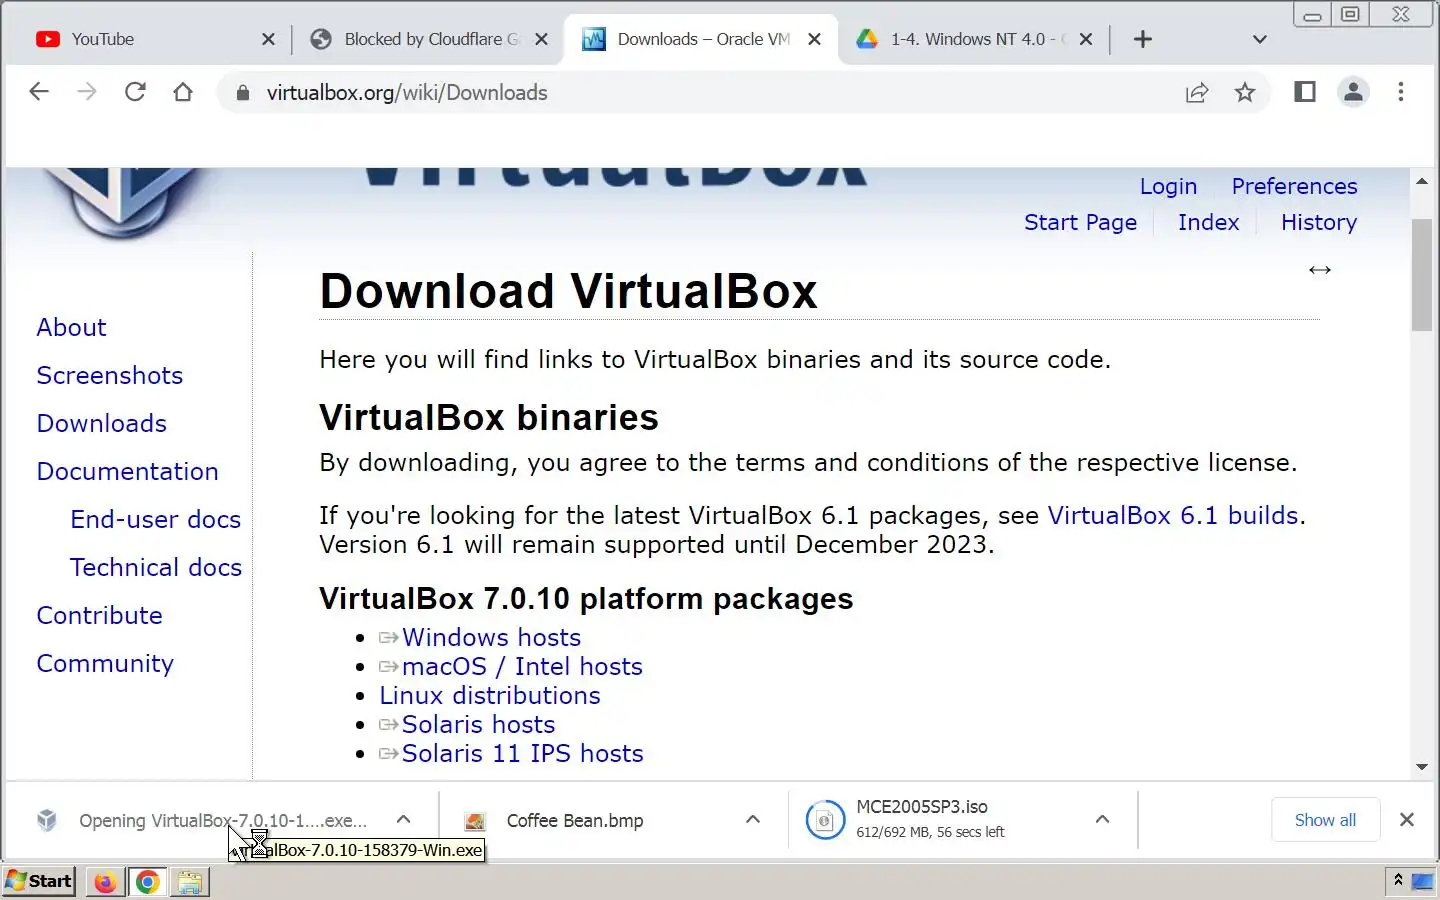Bookmark this page with the star
This screenshot has width=1440, height=900.
point(1245,93)
